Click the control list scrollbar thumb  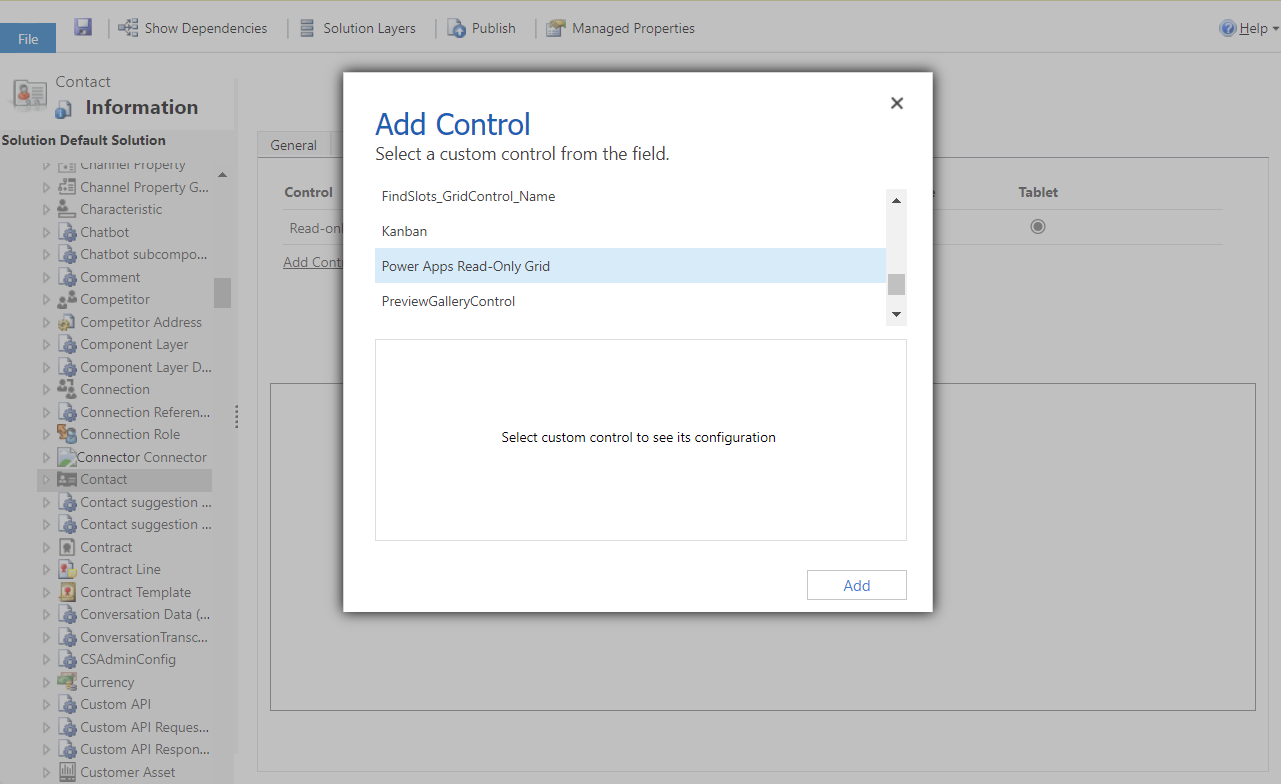pyautogui.click(x=897, y=284)
